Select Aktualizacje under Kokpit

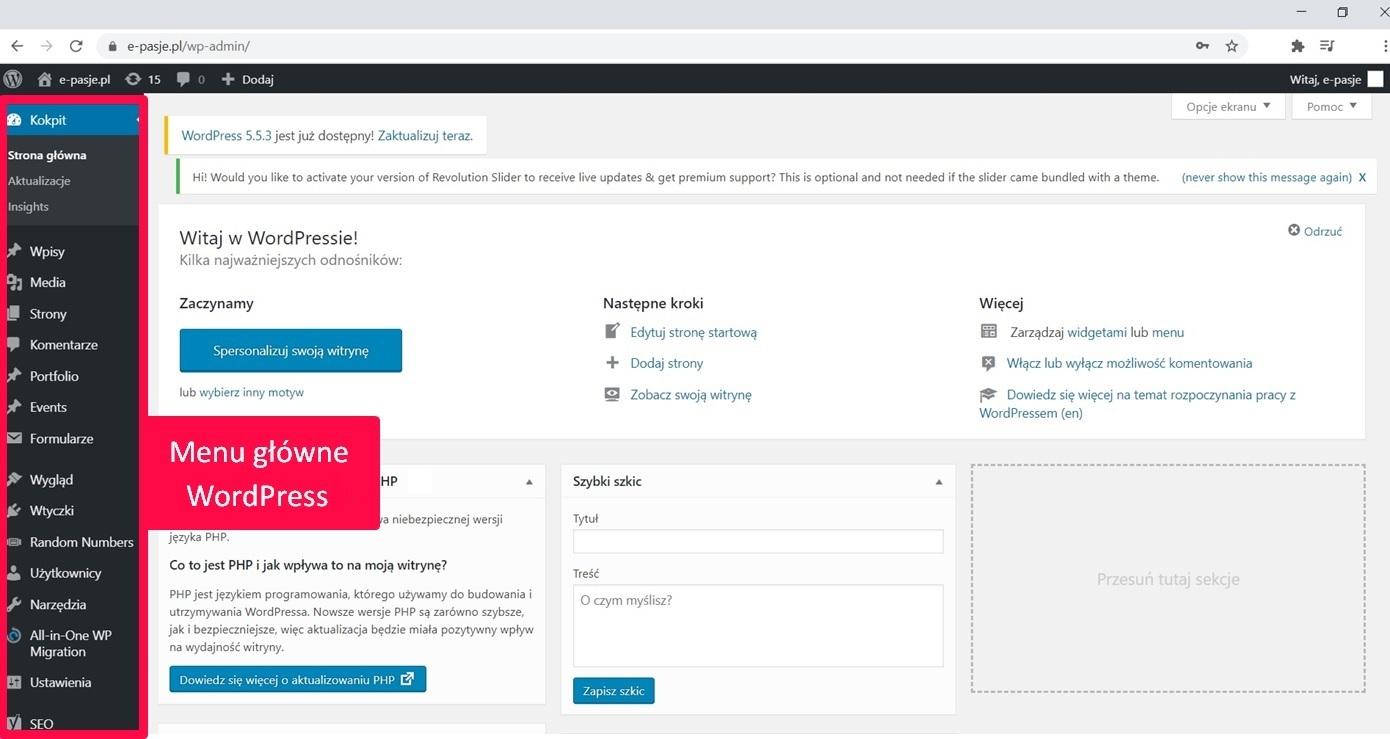tap(40, 181)
